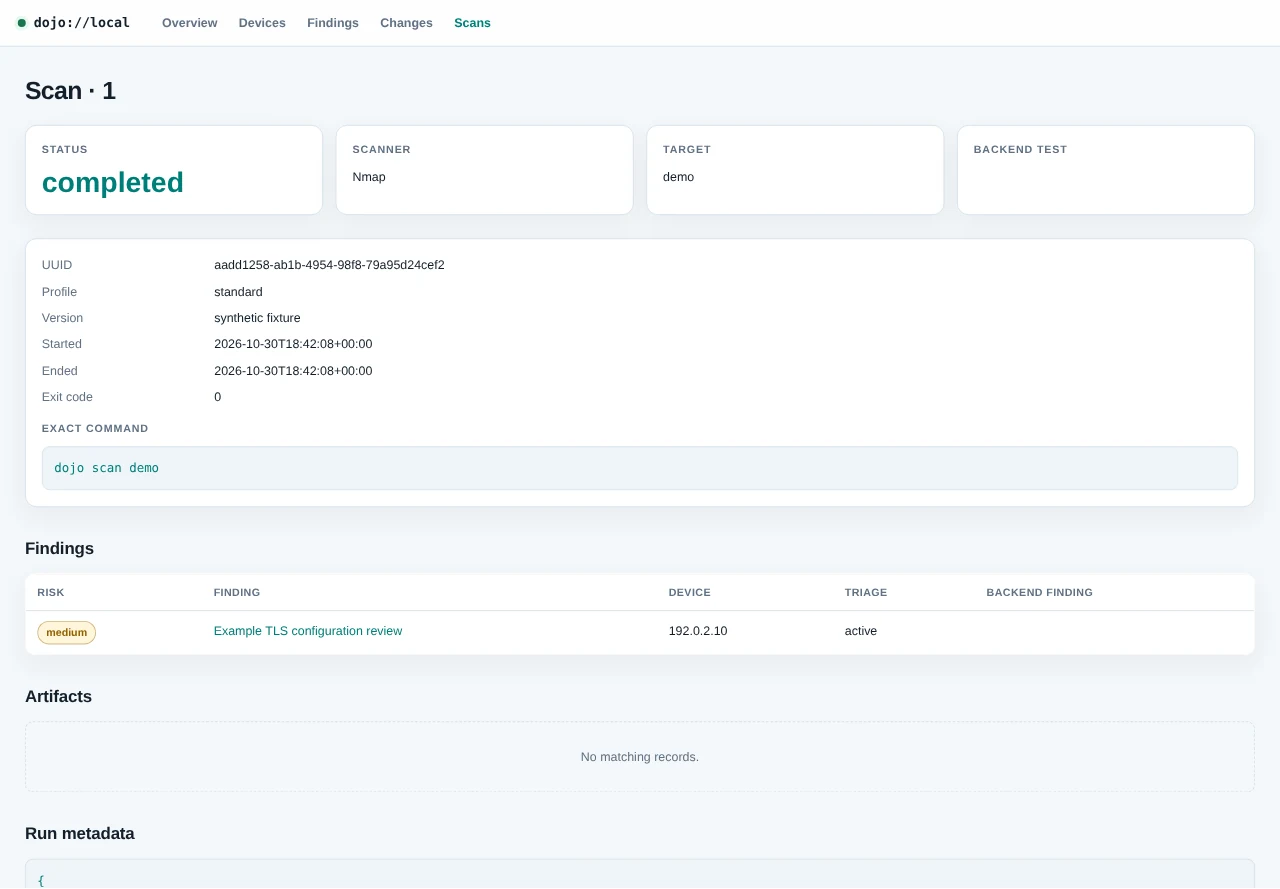Go to the Overview tab
Viewport: 1280px width, 889px height.
click(190, 23)
